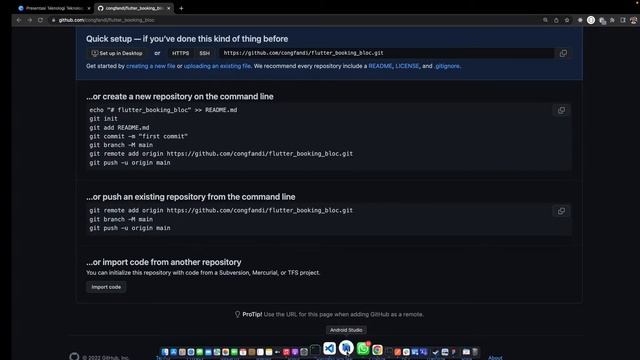The height and width of the screenshot is (360, 640).
Task: Reload the GitHub page
Action: (x=40, y=20)
